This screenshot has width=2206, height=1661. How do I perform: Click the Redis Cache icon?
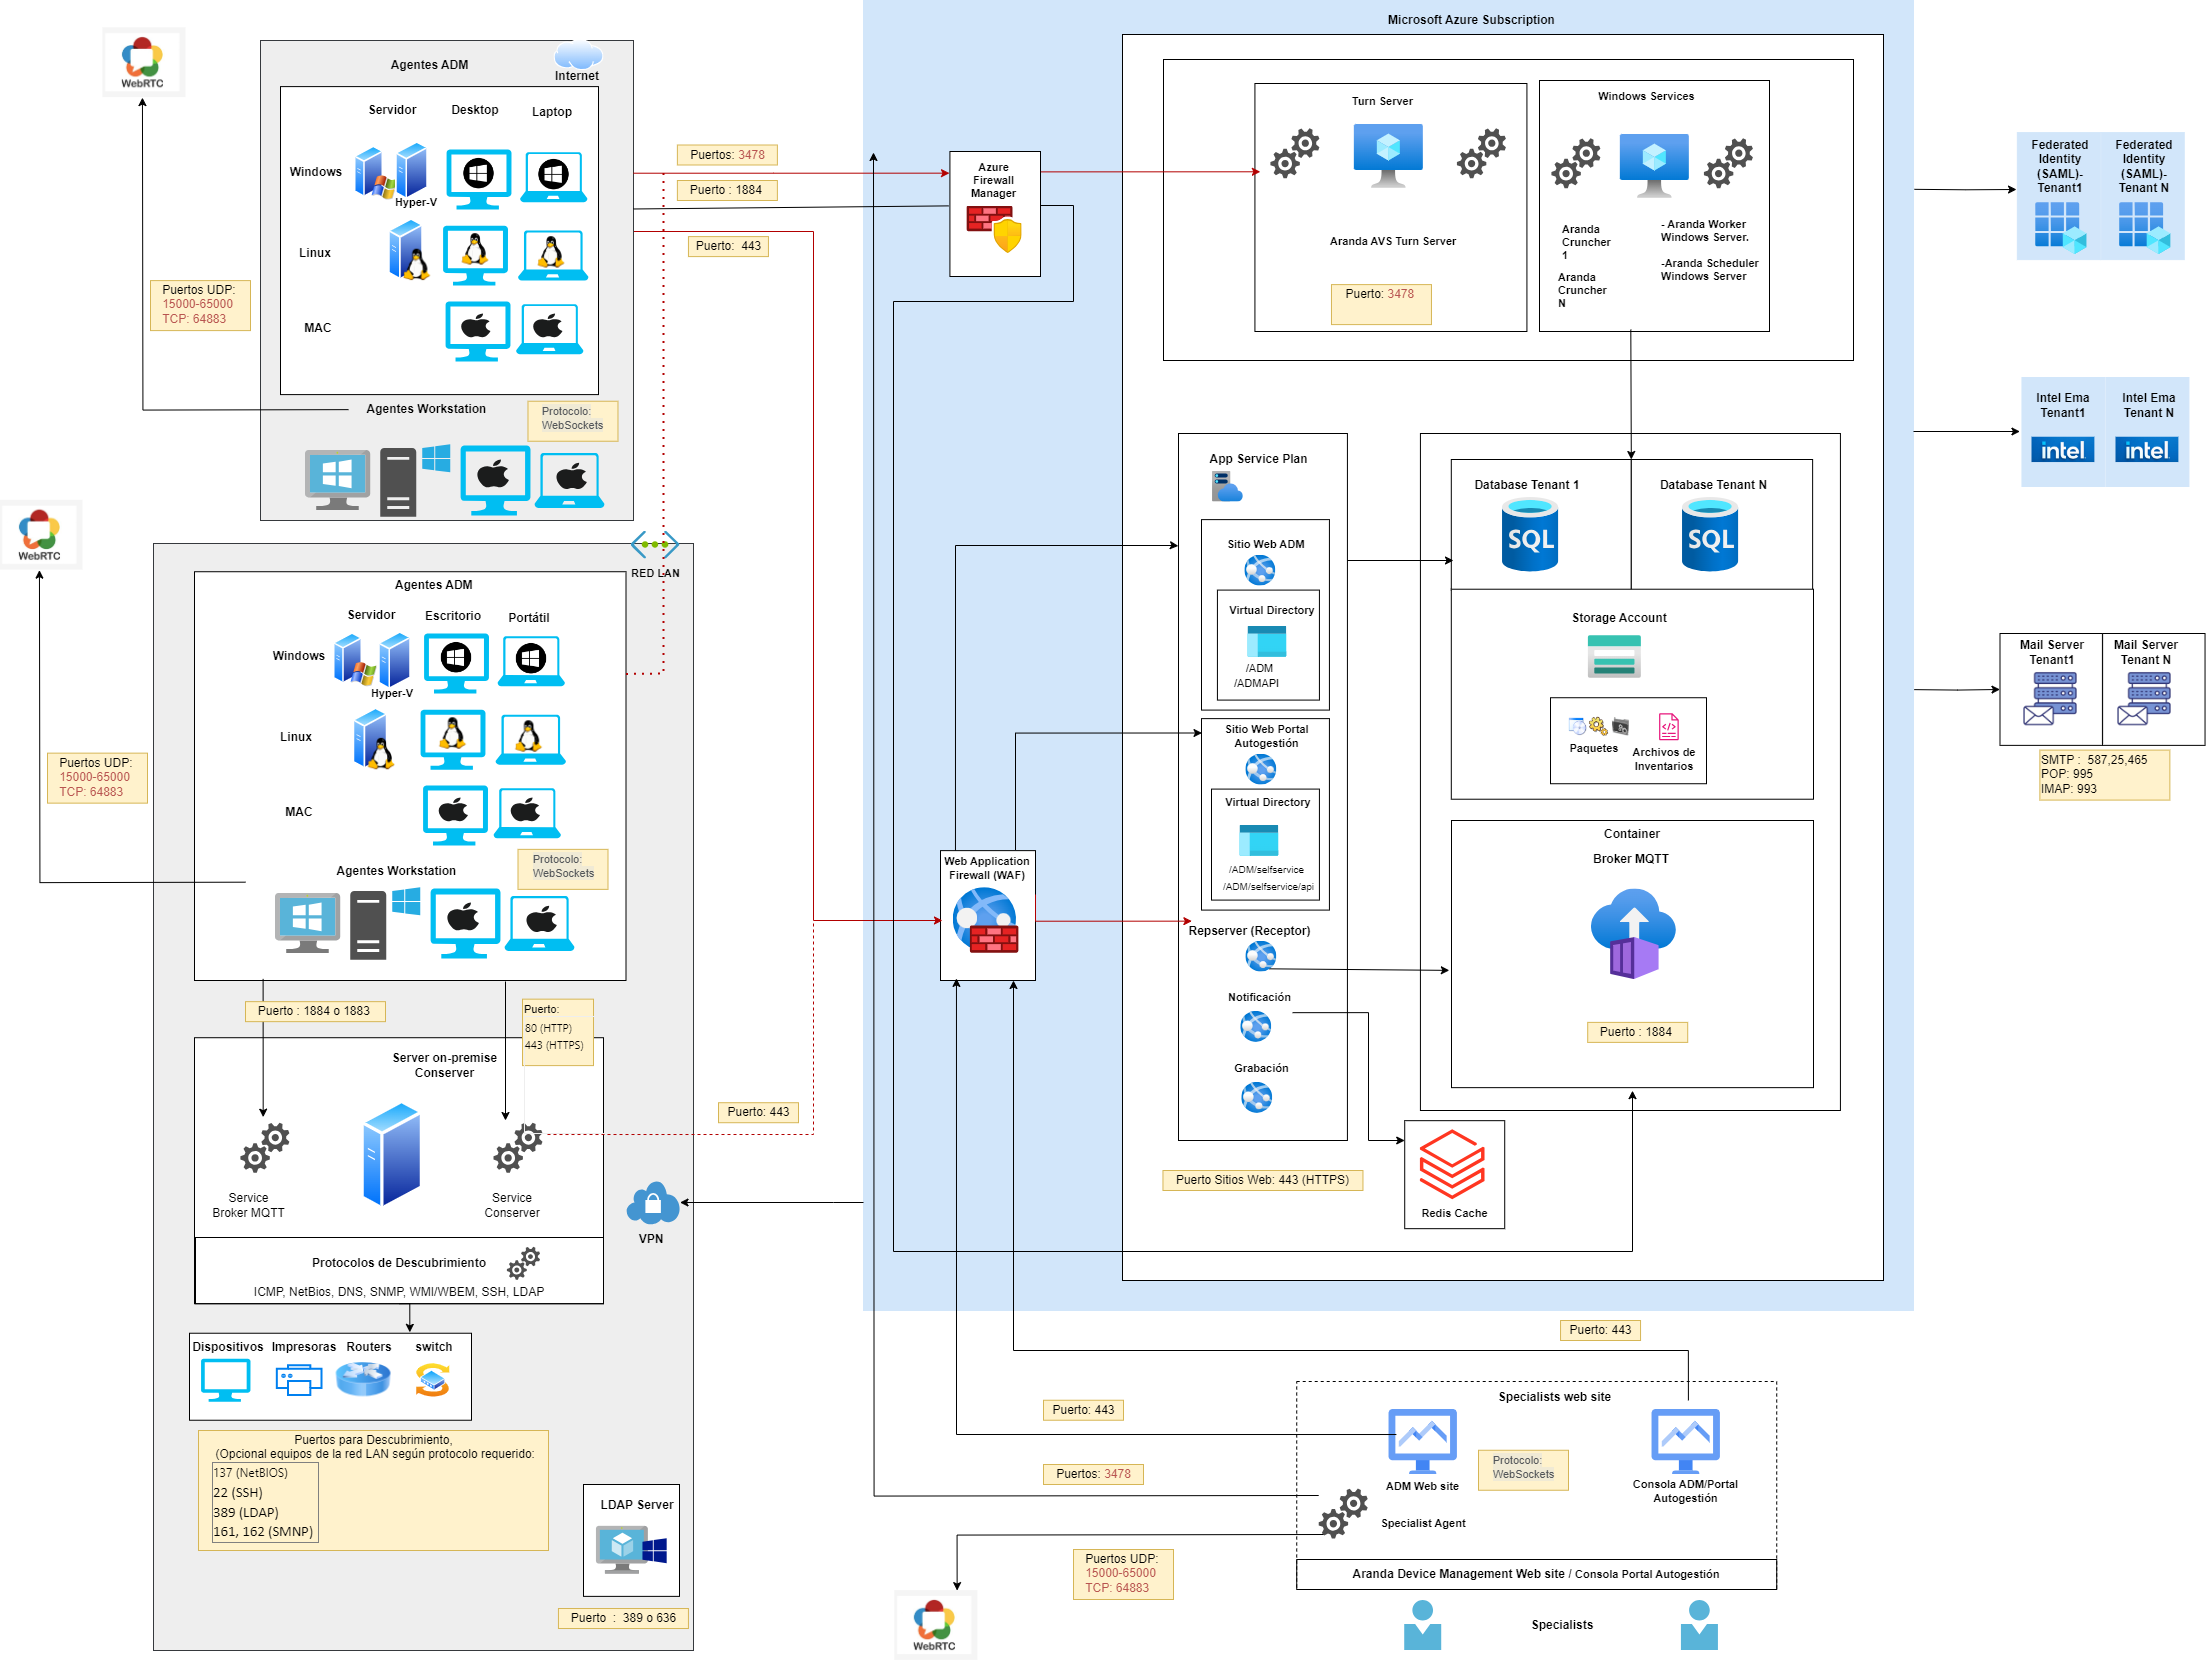1452,1164
